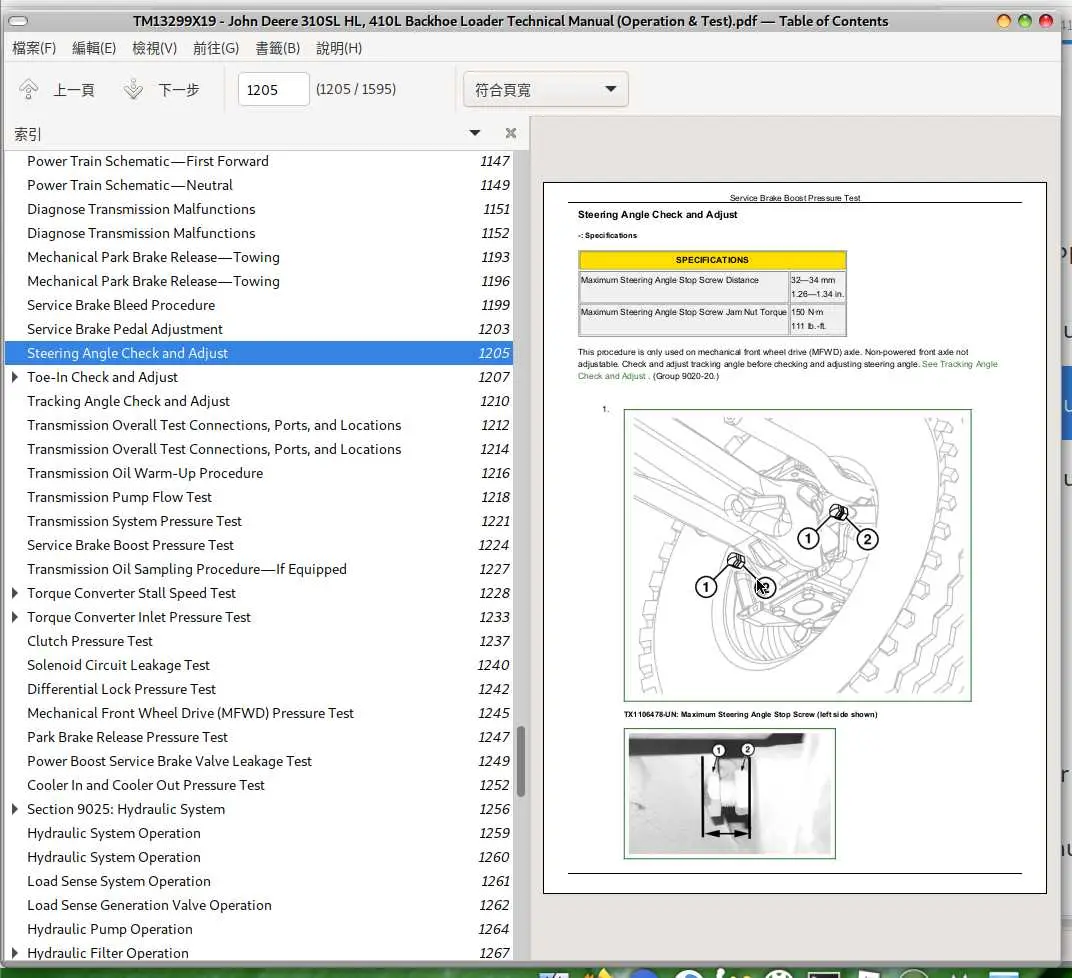
Task: Select Tracking Angle Check and Adjust index entry
Action: [258, 401]
